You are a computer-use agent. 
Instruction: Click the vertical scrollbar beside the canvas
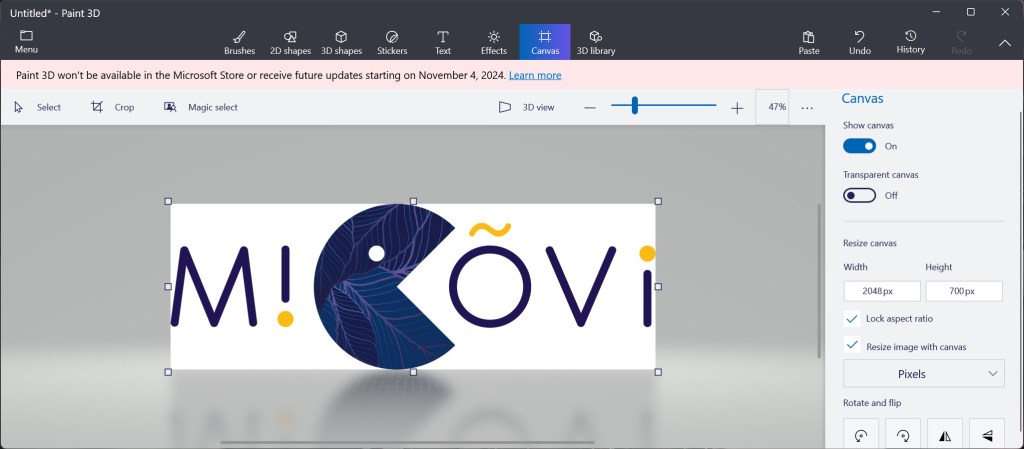click(x=819, y=281)
